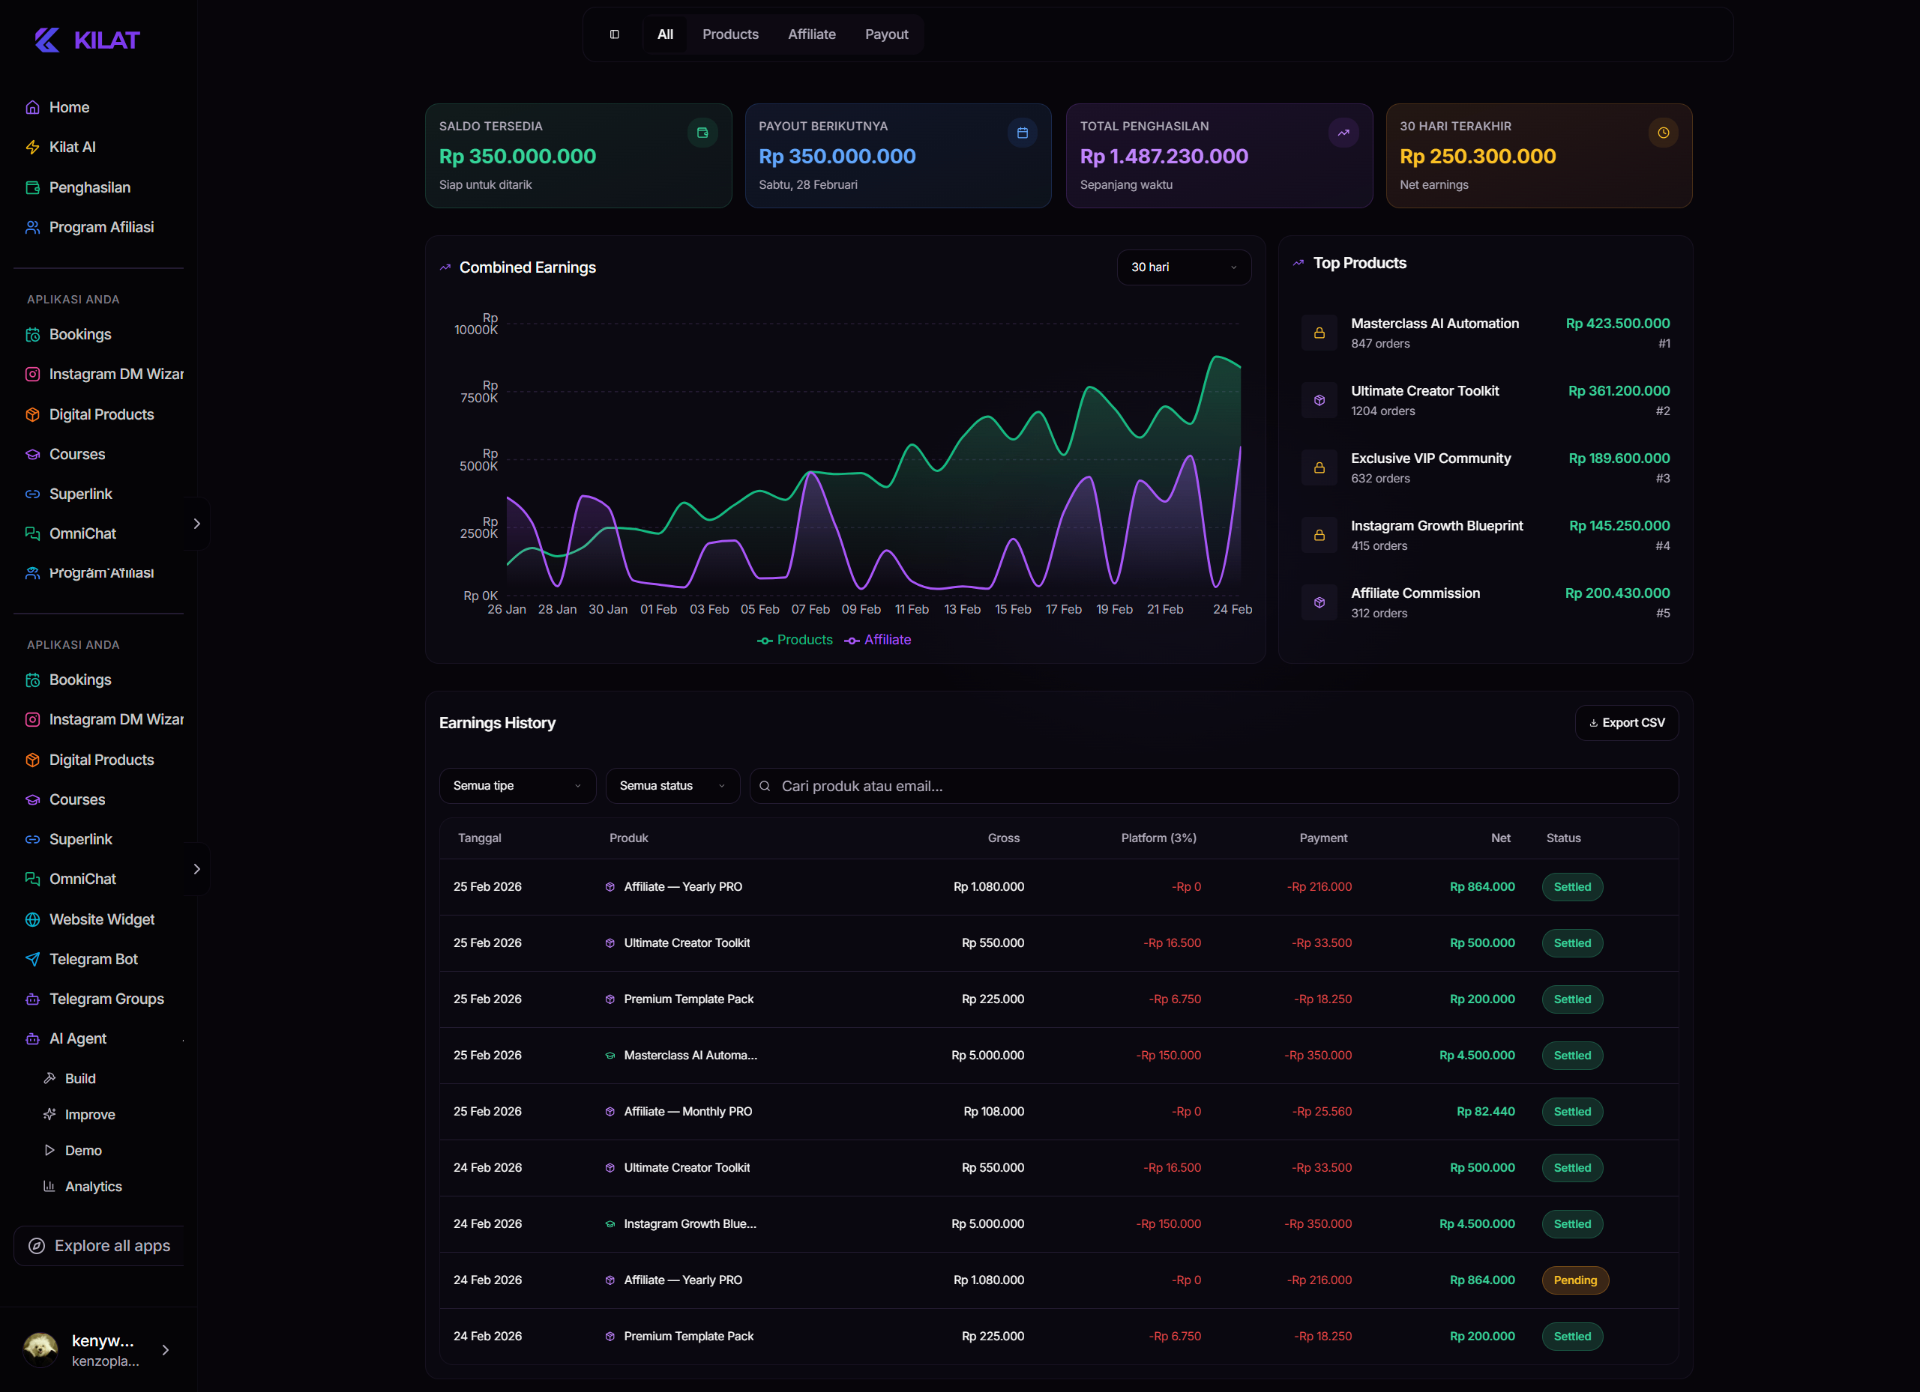The height and width of the screenshot is (1392, 1920).
Task: Click the calendar icon on Payout Berikutnya card
Action: click(1022, 133)
